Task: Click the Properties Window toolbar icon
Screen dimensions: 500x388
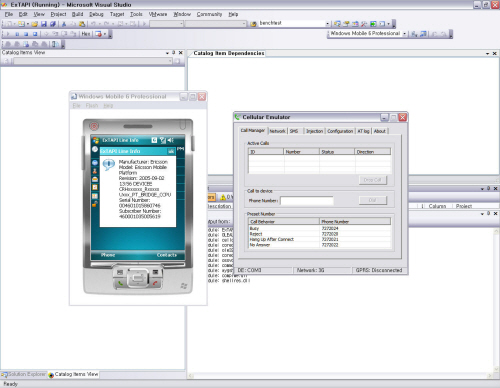Action: pos(346,24)
